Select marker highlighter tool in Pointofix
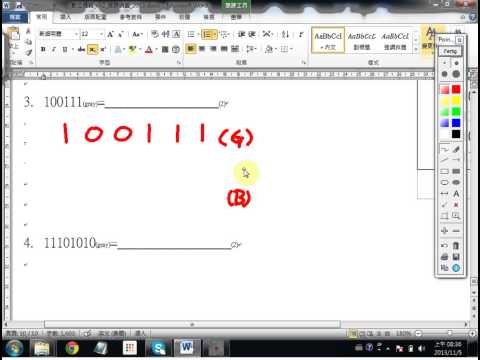 pos(456,150)
